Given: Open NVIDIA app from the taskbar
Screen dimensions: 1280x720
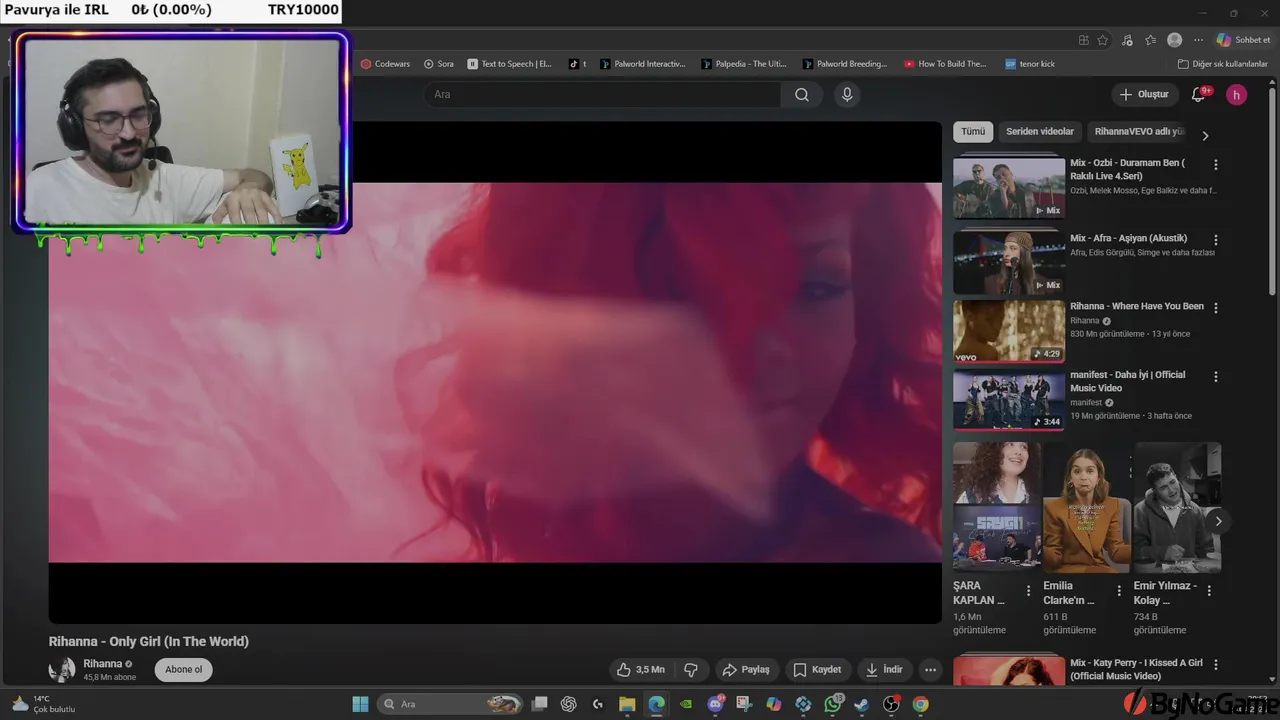Looking at the screenshot, I should click(686, 704).
